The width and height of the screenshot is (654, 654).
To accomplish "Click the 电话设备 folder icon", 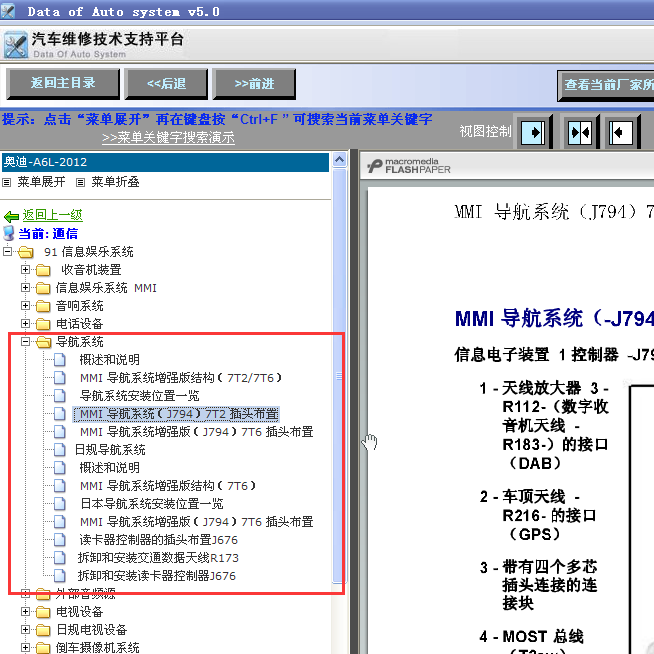I will [x=43, y=324].
